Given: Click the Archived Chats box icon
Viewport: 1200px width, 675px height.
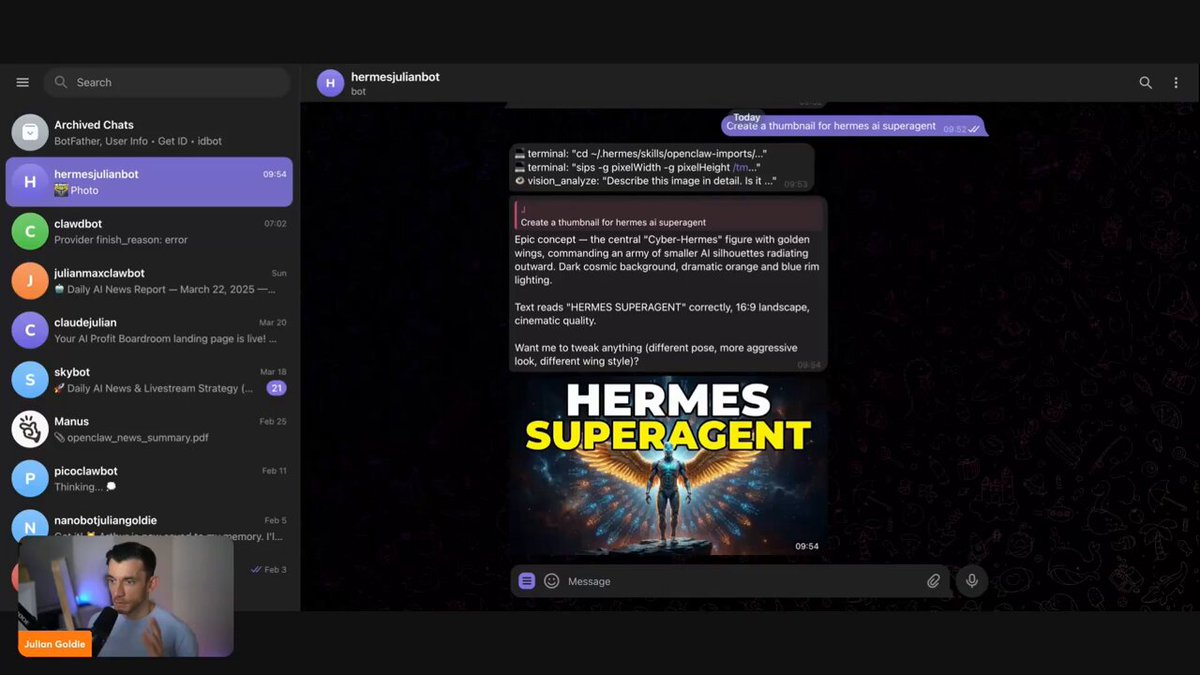Looking at the screenshot, I should [x=29, y=131].
